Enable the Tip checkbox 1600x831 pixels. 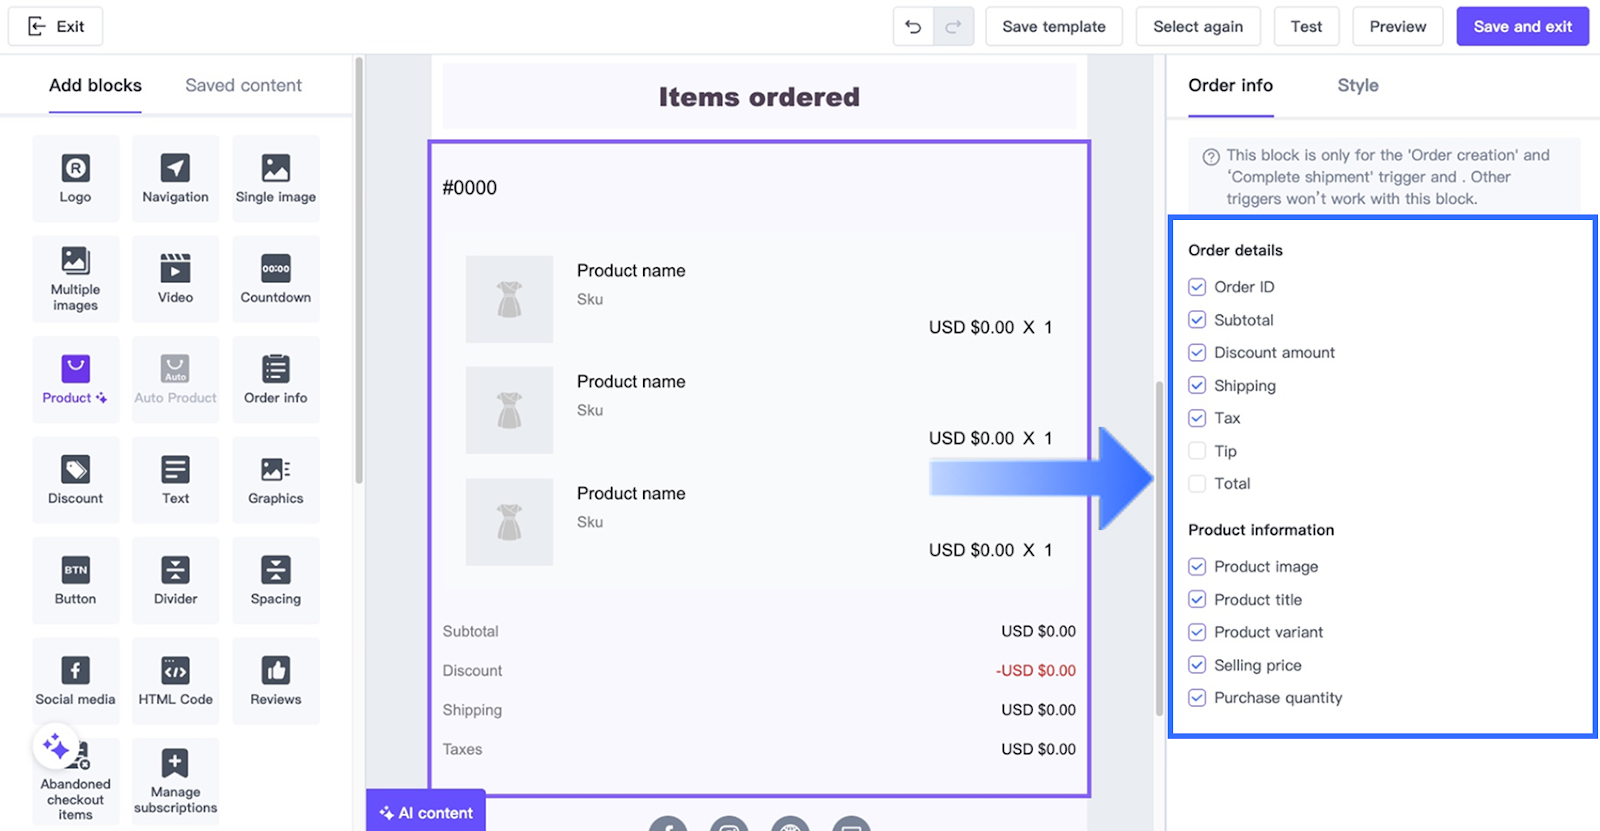pos(1197,451)
